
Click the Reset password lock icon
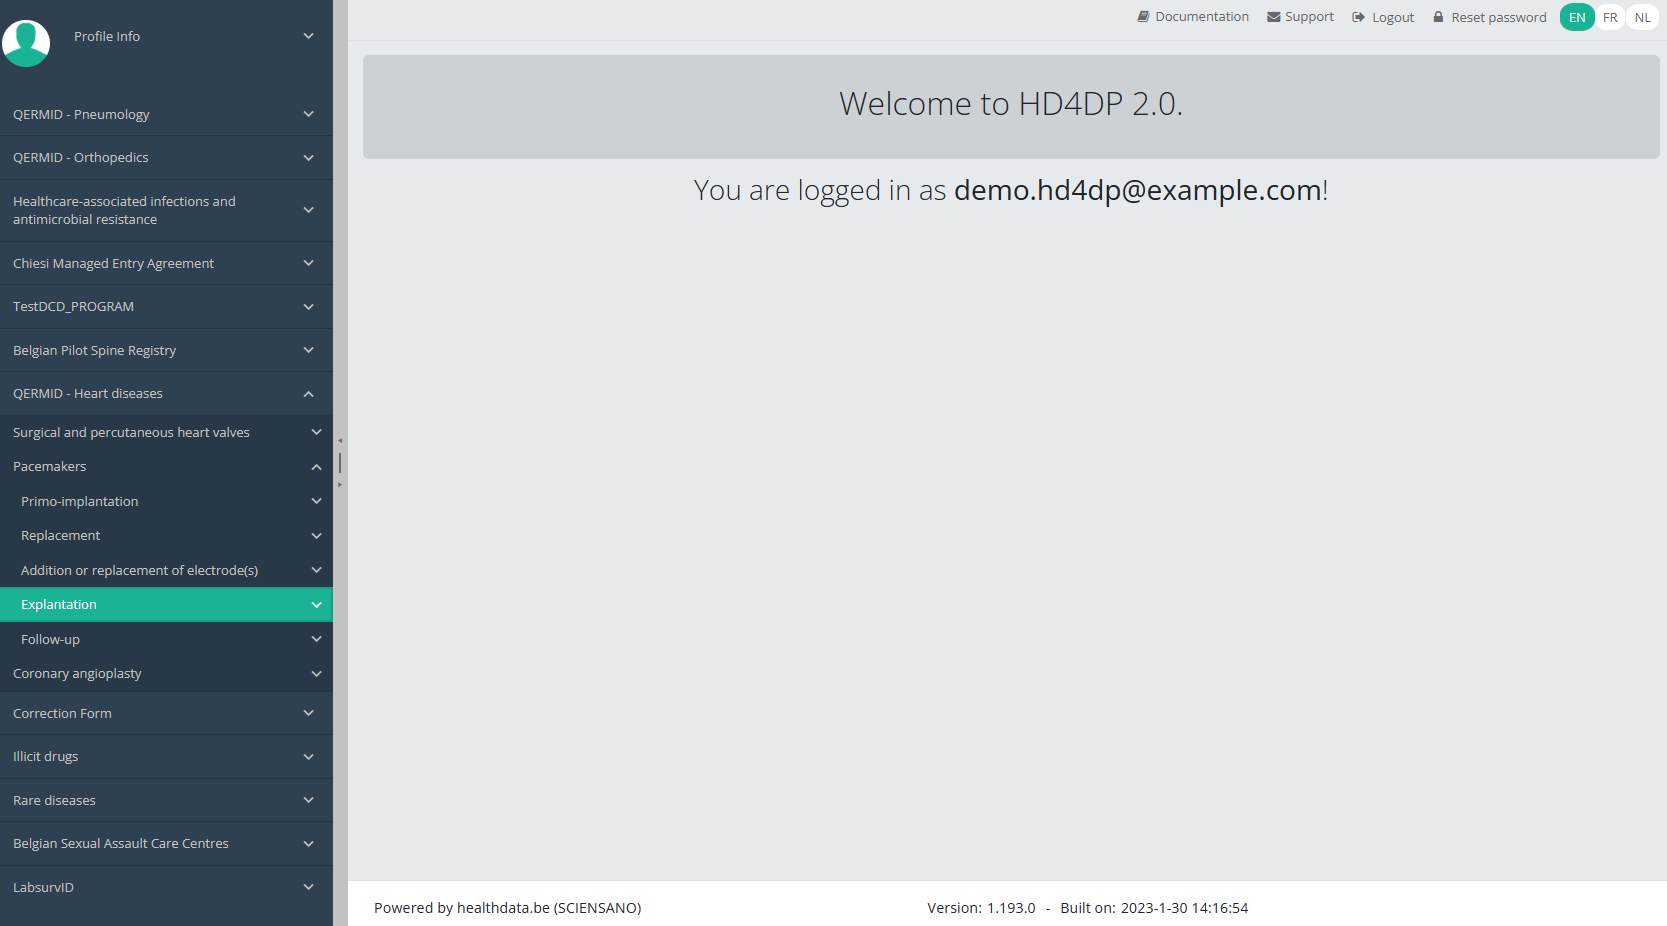click(x=1438, y=17)
